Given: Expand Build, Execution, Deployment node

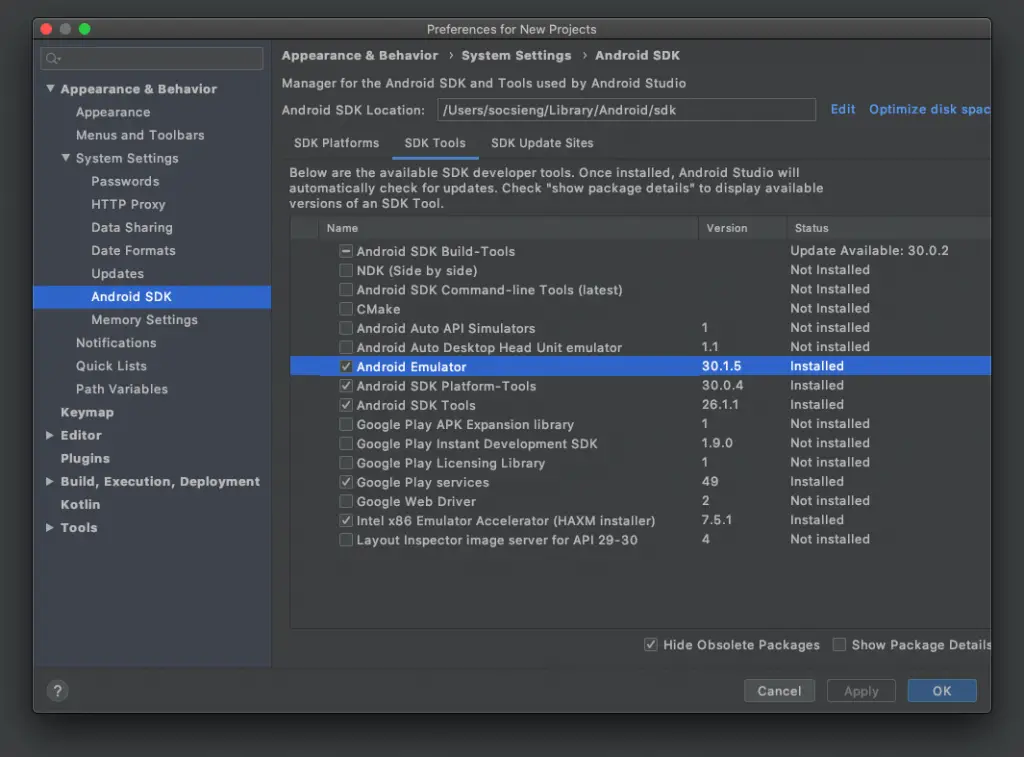Looking at the screenshot, I should pyautogui.click(x=50, y=481).
